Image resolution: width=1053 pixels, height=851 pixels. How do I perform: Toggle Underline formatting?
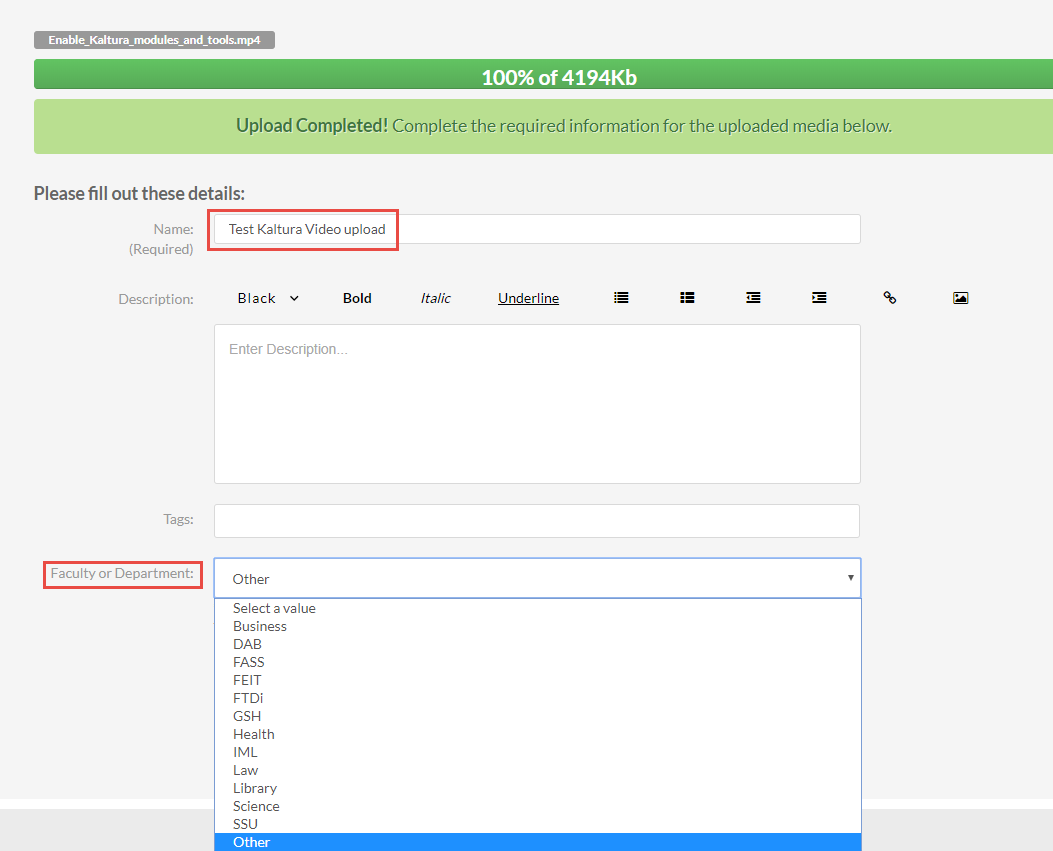coord(528,298)
